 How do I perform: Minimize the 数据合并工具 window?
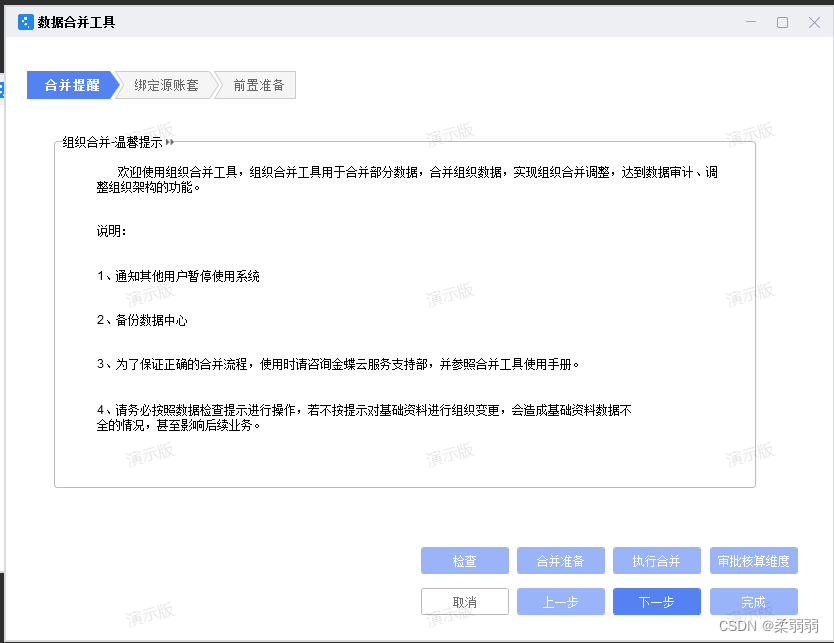click(x=751, y=21)
